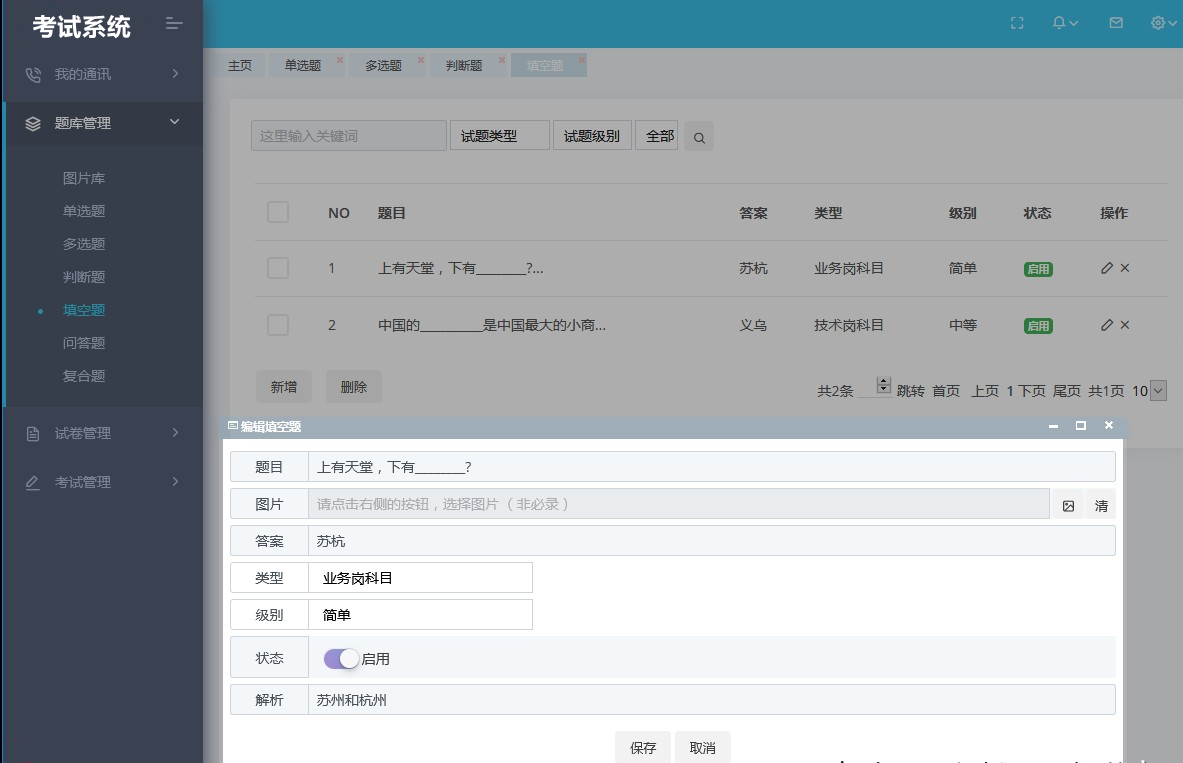The width and height of the screenshot is (1183, 763).
Task: Click the image picker icon beside 图片 field
Action: 1068,505
